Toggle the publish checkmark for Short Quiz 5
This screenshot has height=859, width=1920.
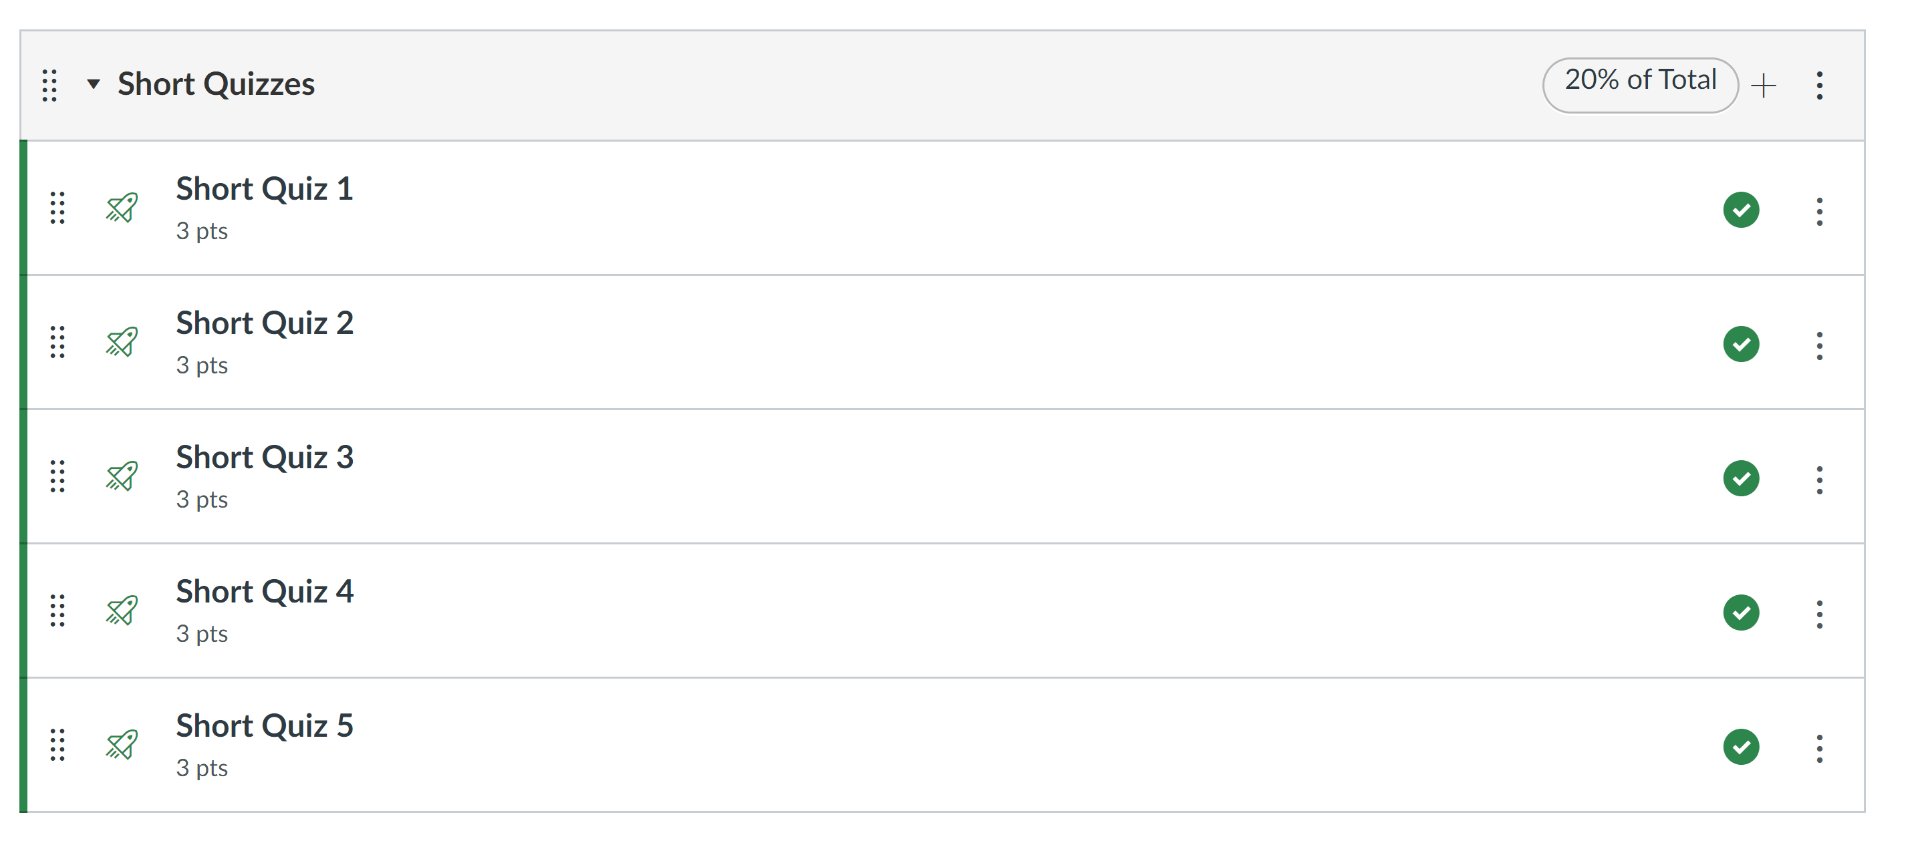[x=1741, y=746]
